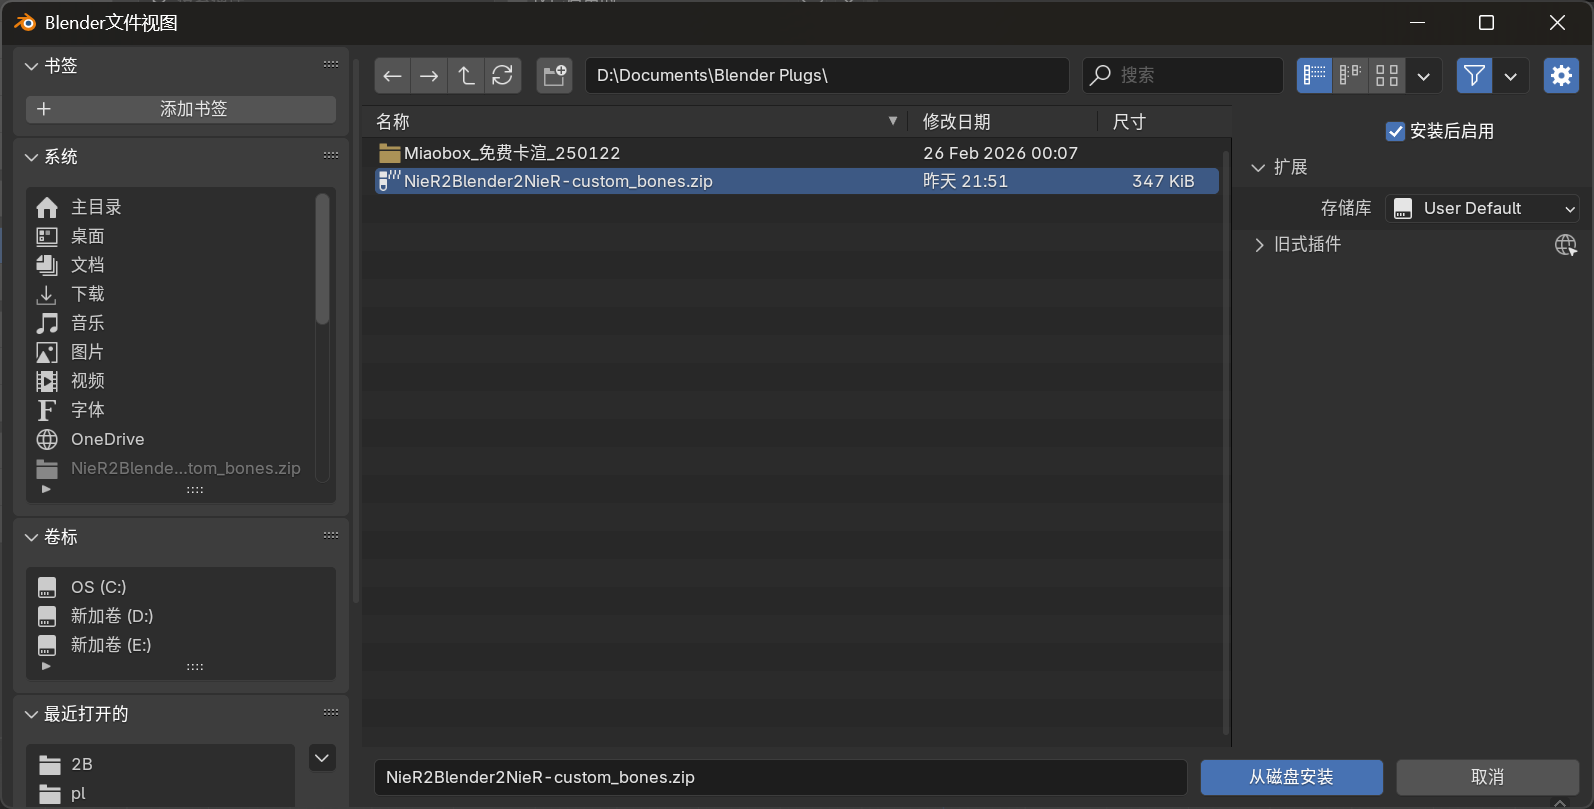Screen dimensions: 1594x809
Task: Click 从磁盘安装 button
Action: pos(1291,777)
